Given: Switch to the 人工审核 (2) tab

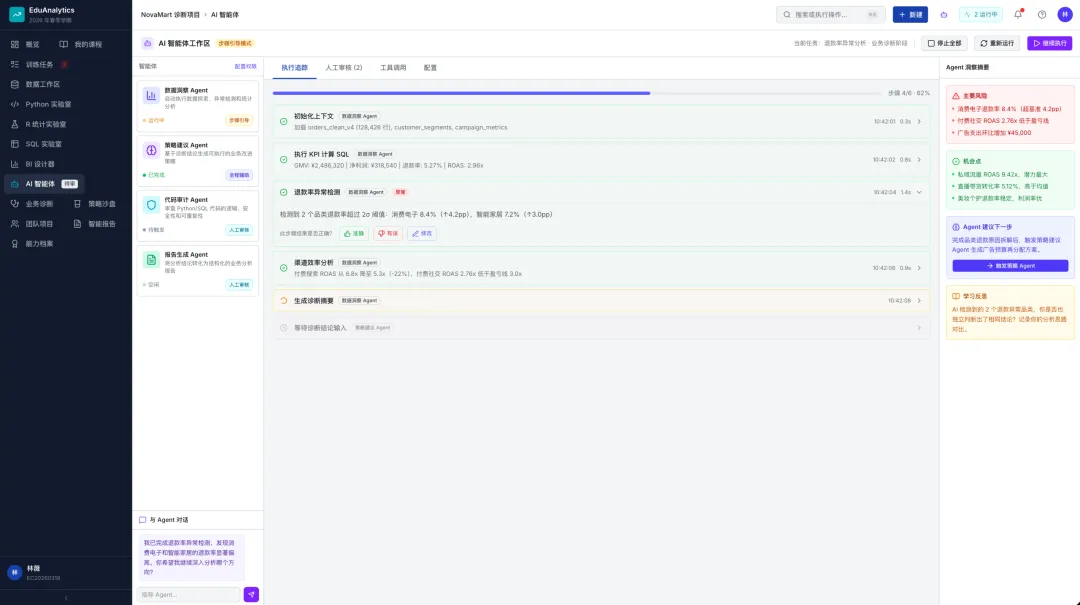Looking at the screenshot, I should [x=344, y=68].
